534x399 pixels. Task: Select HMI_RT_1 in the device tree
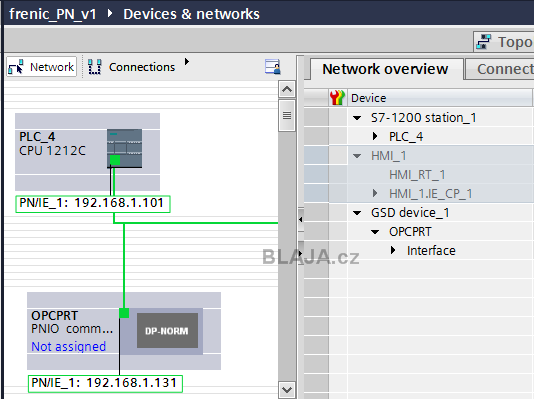click(417, 175)
